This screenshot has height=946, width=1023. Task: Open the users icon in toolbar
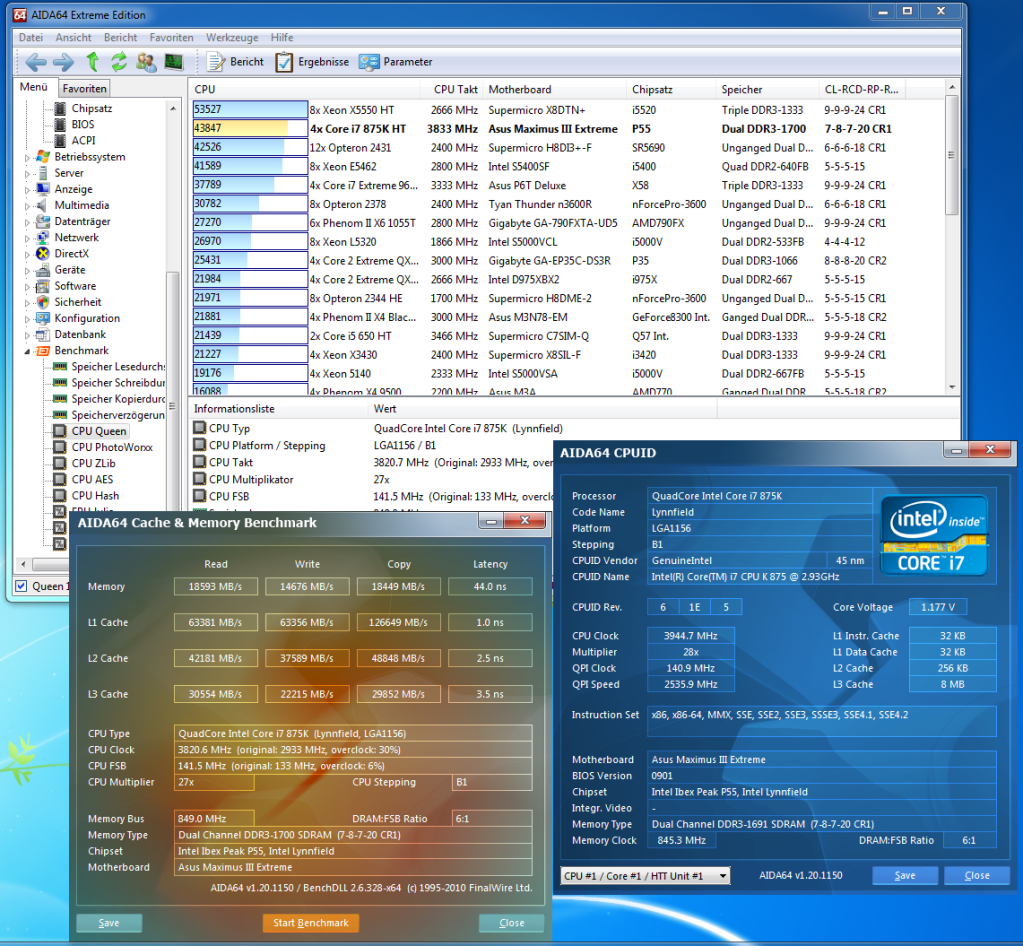[x=146, y=62]
